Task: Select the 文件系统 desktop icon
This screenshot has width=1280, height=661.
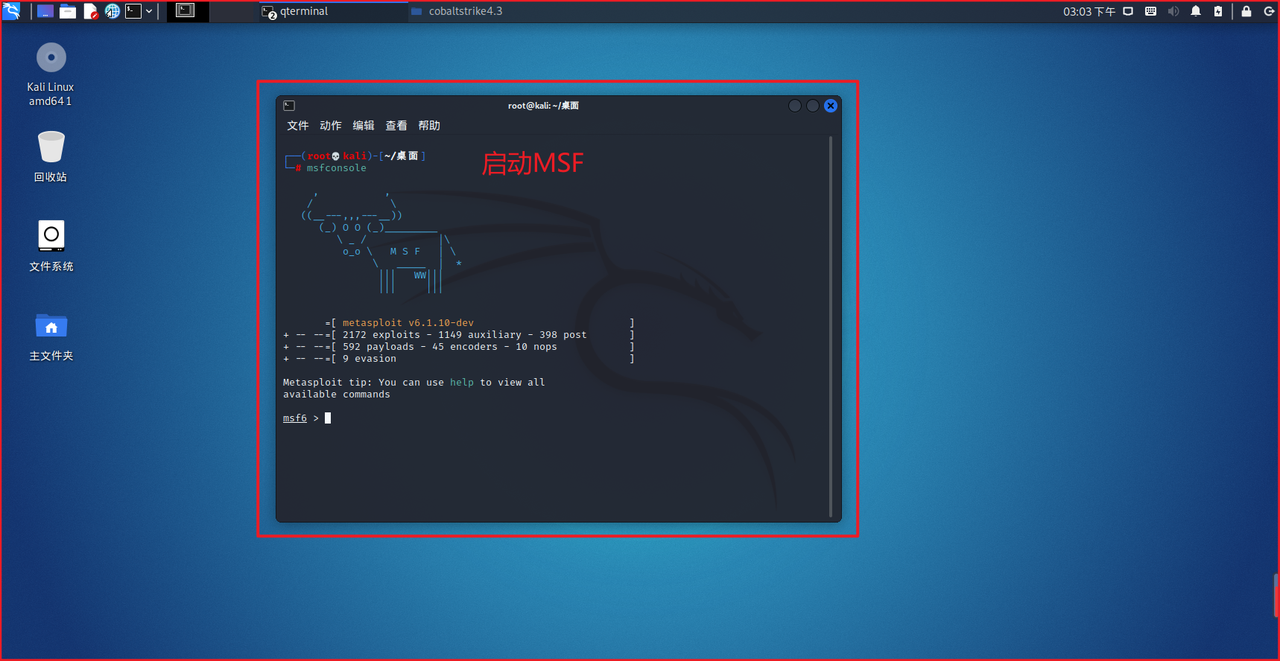Action: point(51,246)
